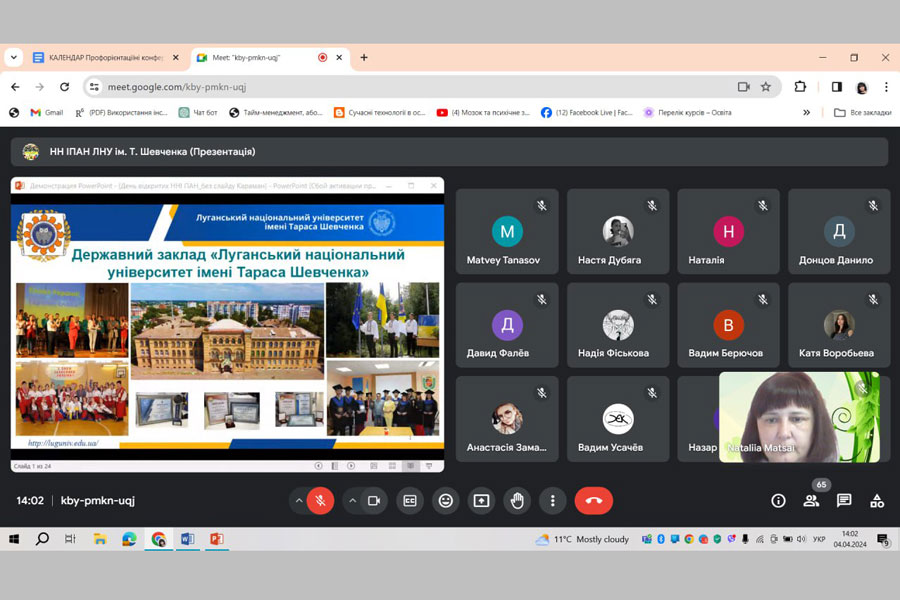Open File Explorer from the taskbar
Screen dimensions: 900x600
[x=100, y=539]
